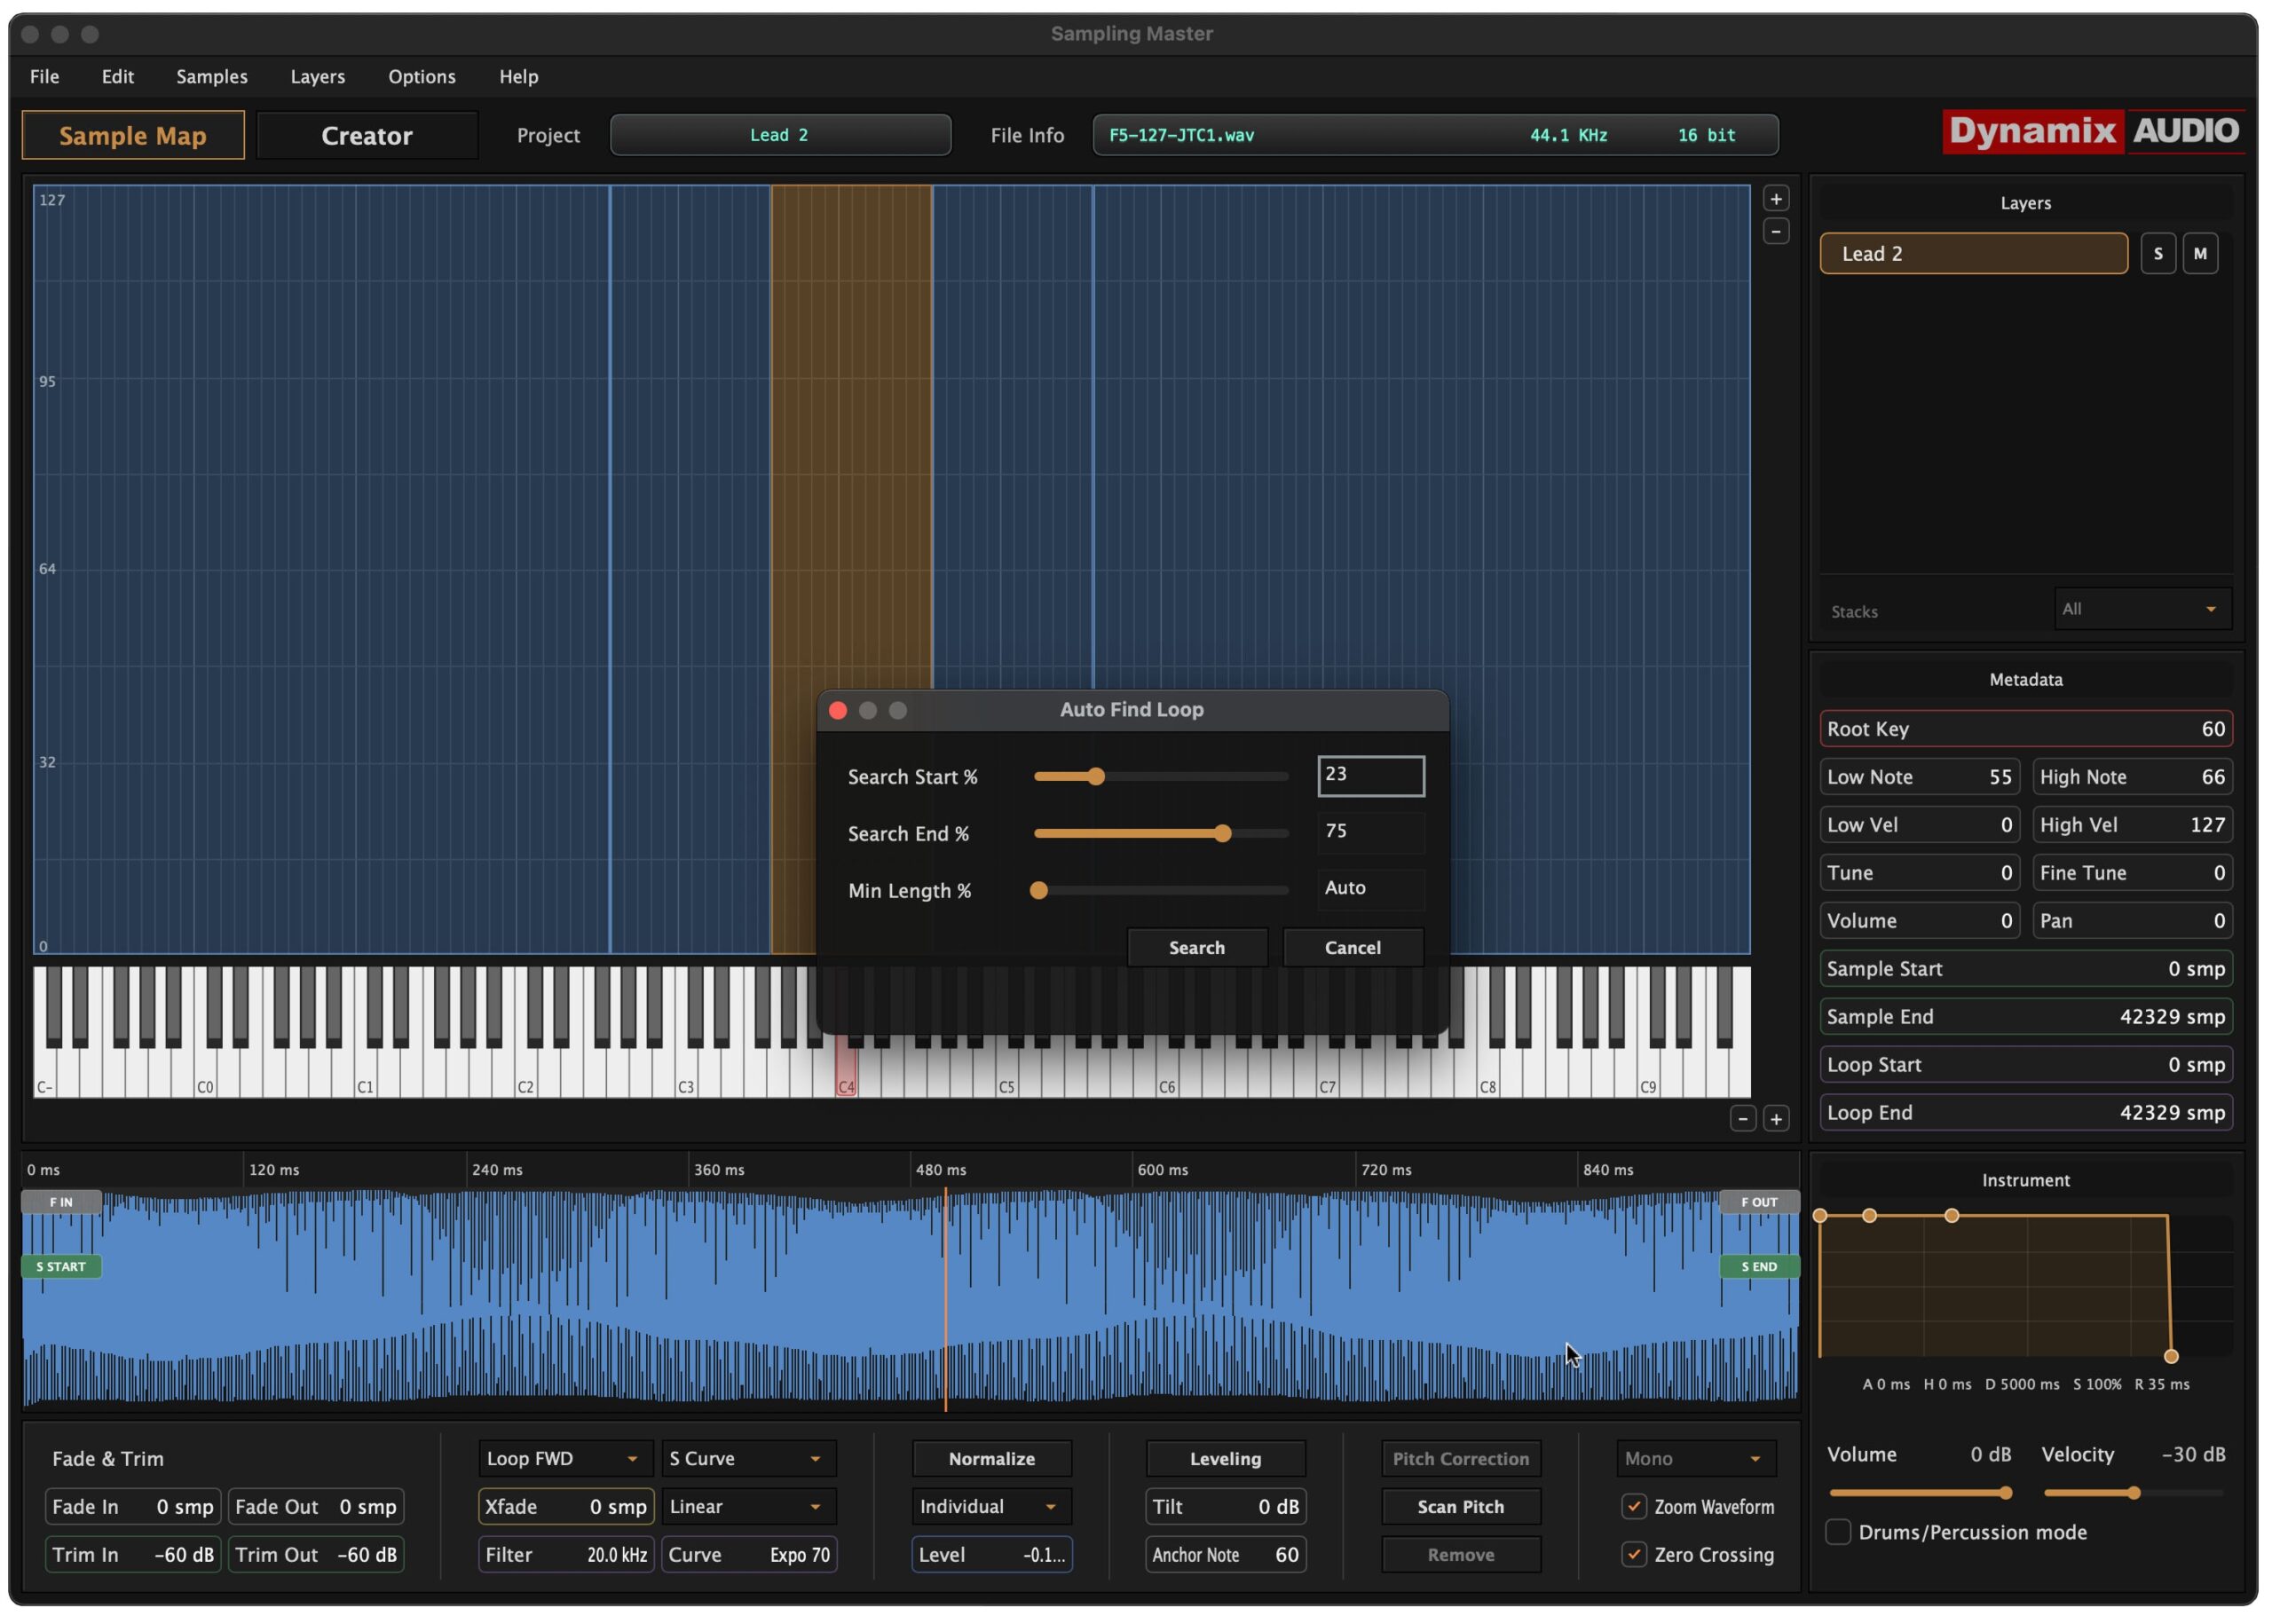Viewport: 2272px width, 1624px height.
Task: Switch to the Creator tab
Action: coord(366,136)
